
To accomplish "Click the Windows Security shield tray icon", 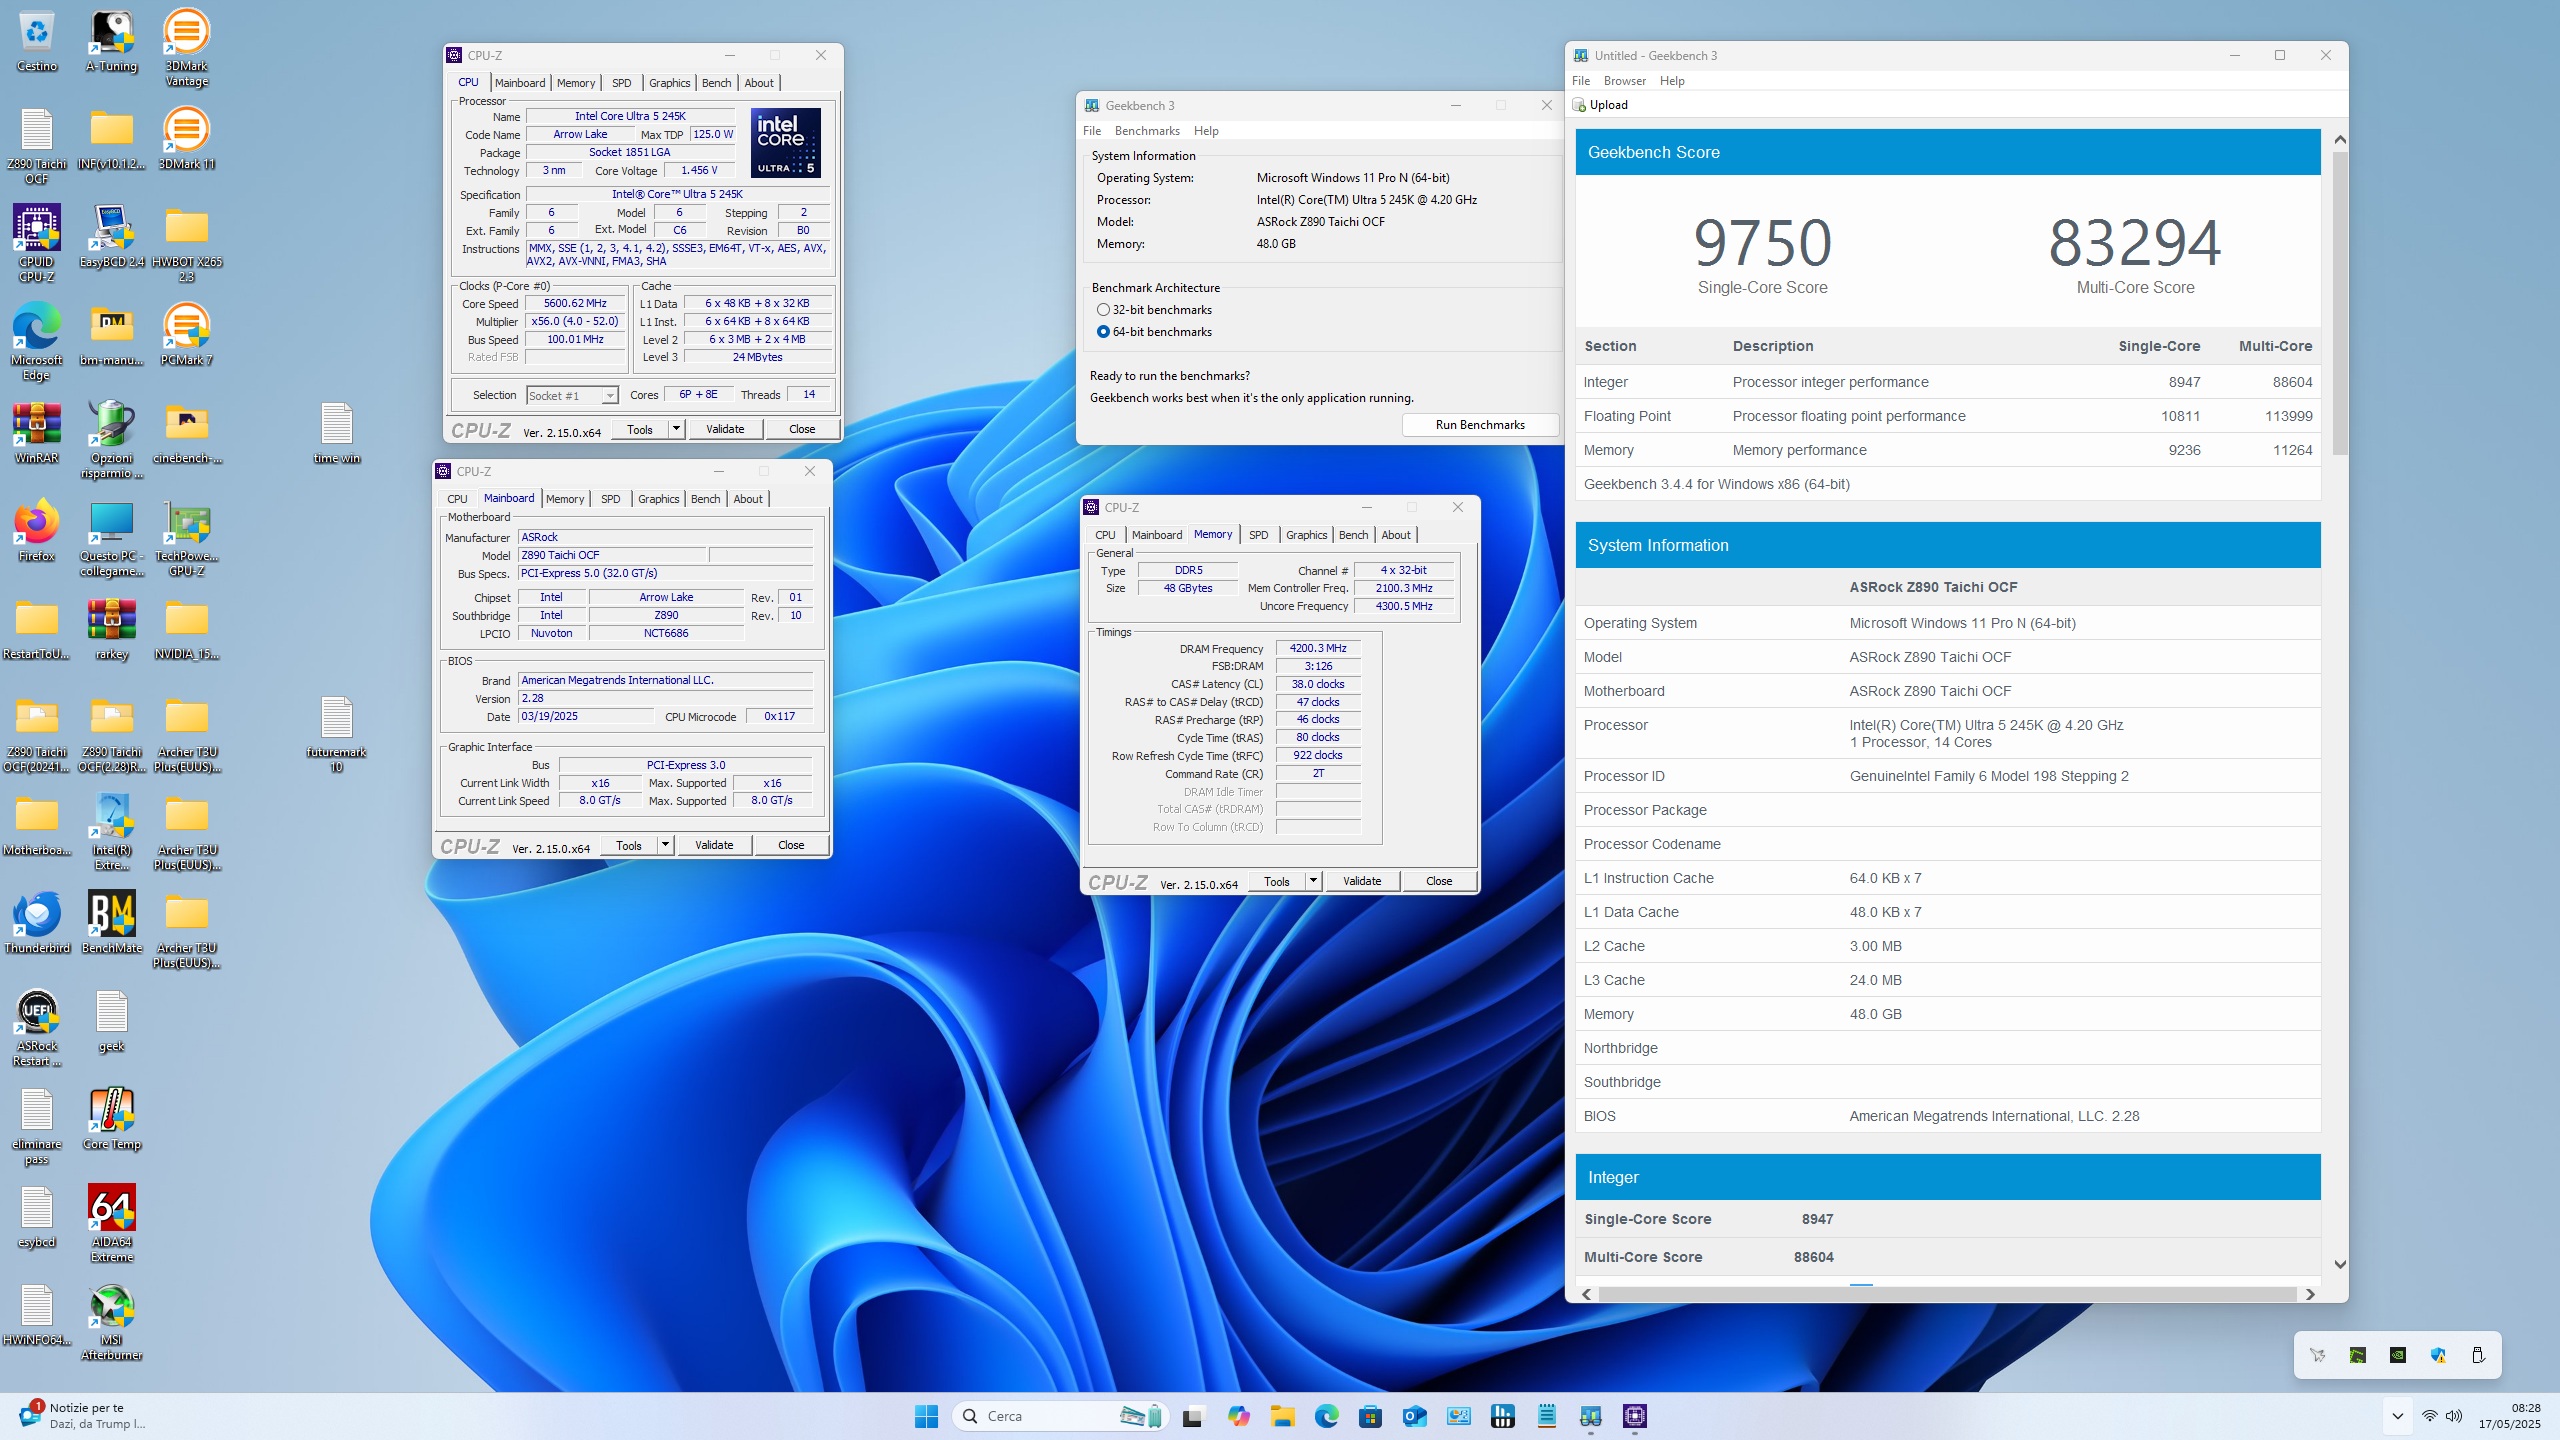I will (x=2438, y=1355).
